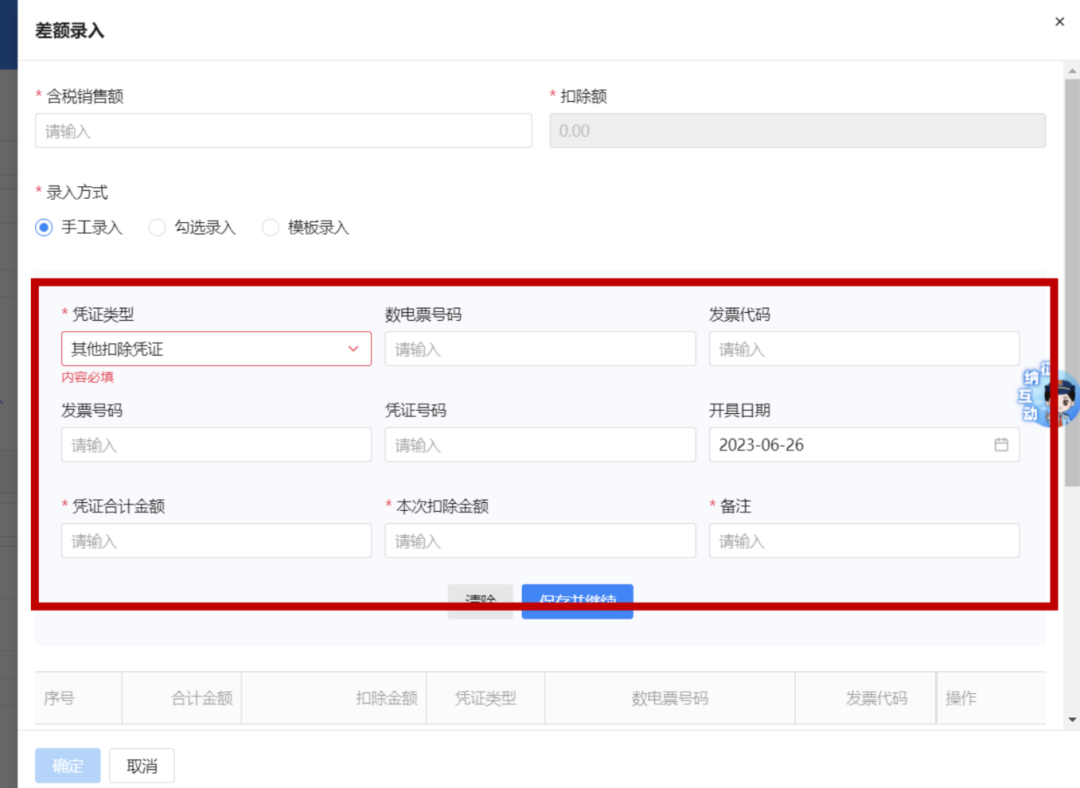Select 勾选录入 radio option
Screen dimensions: 1080x788
(157, 228)
